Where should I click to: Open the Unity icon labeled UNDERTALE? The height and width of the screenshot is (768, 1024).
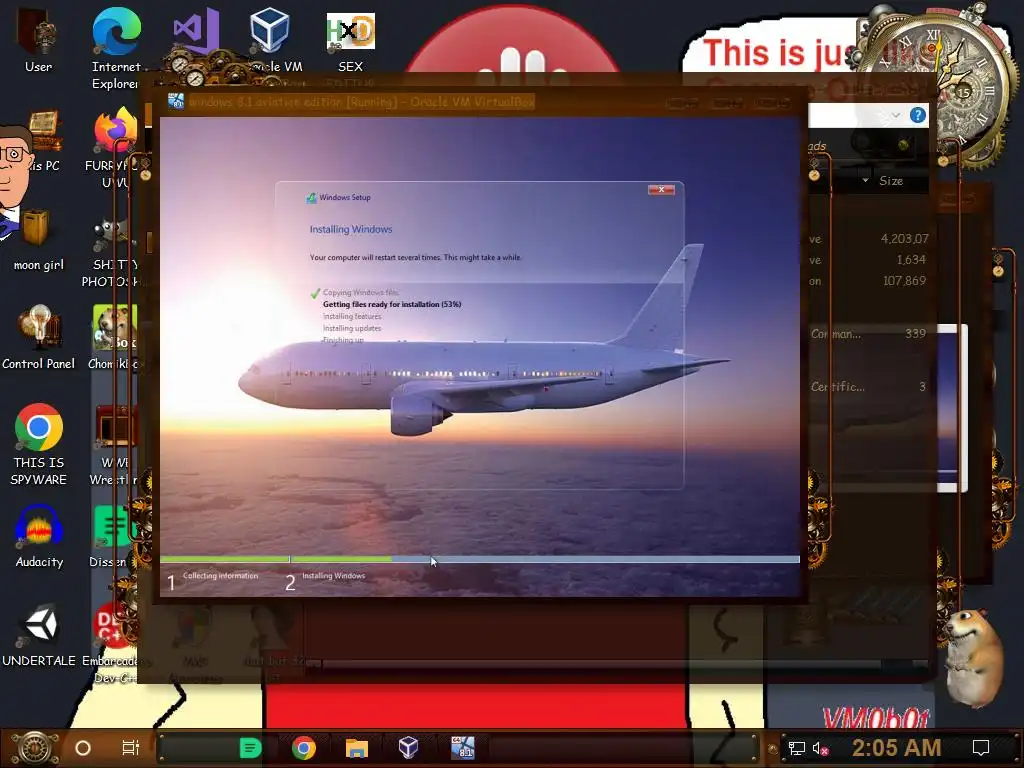39,633
